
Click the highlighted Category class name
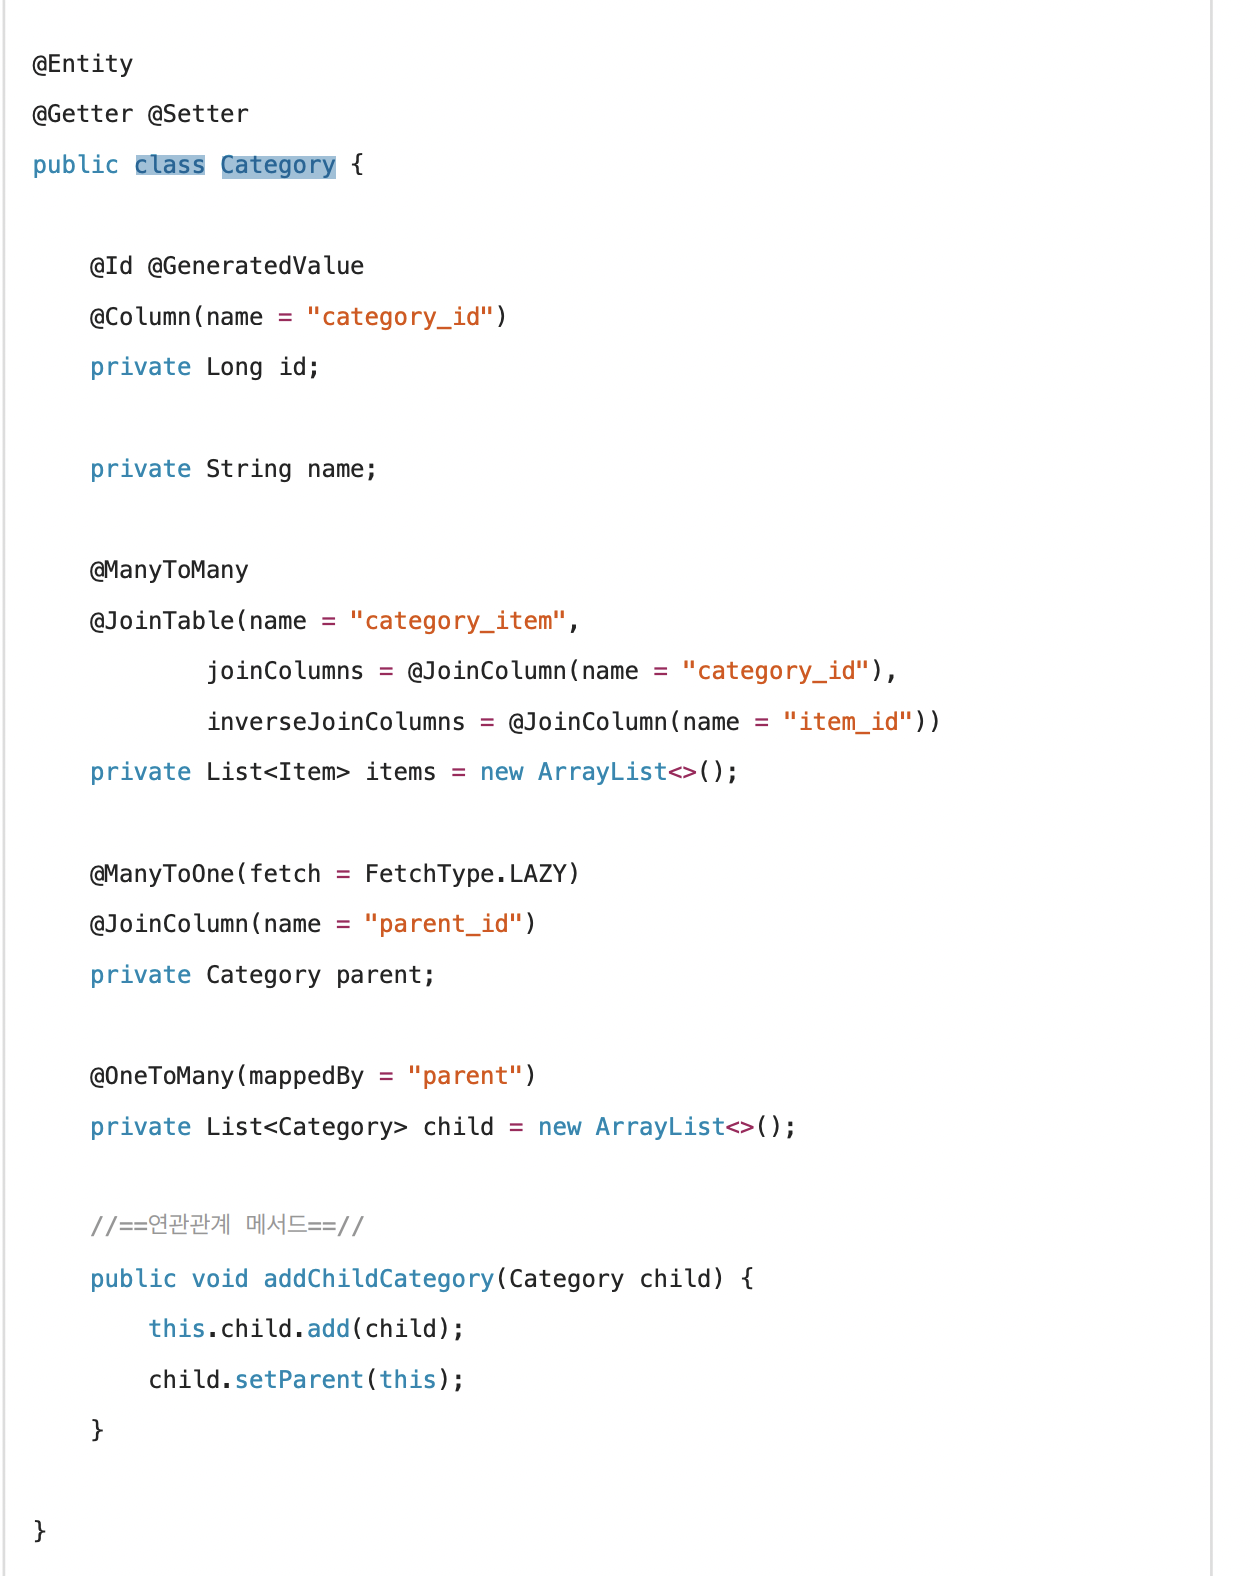click(278, 165)
